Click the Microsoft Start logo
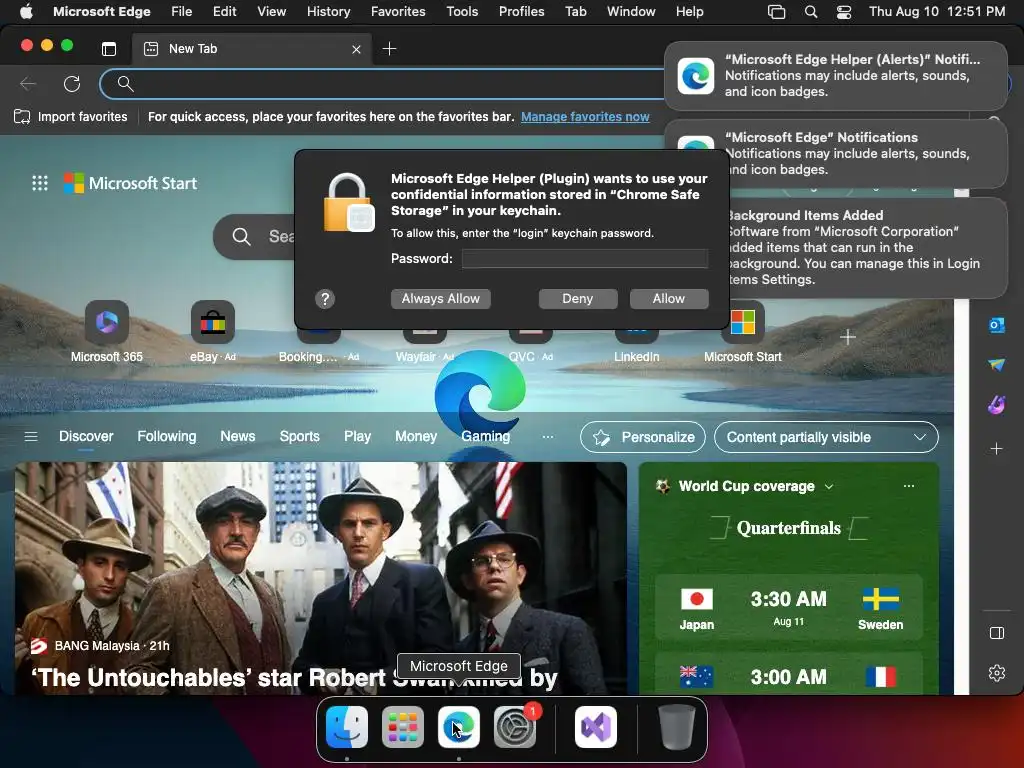Viewport: 1024px width, 768px height. 131,184
